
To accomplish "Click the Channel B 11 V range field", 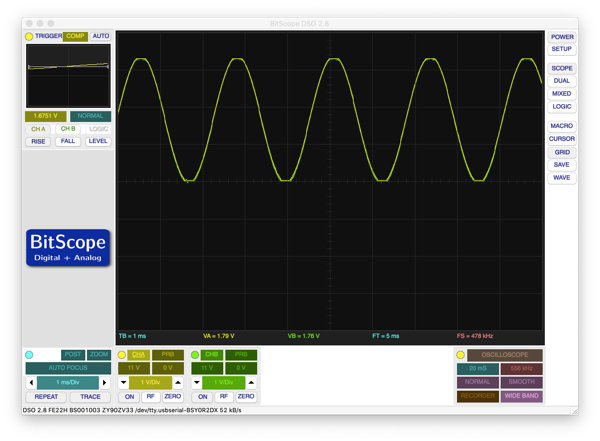I will (207, 368).
